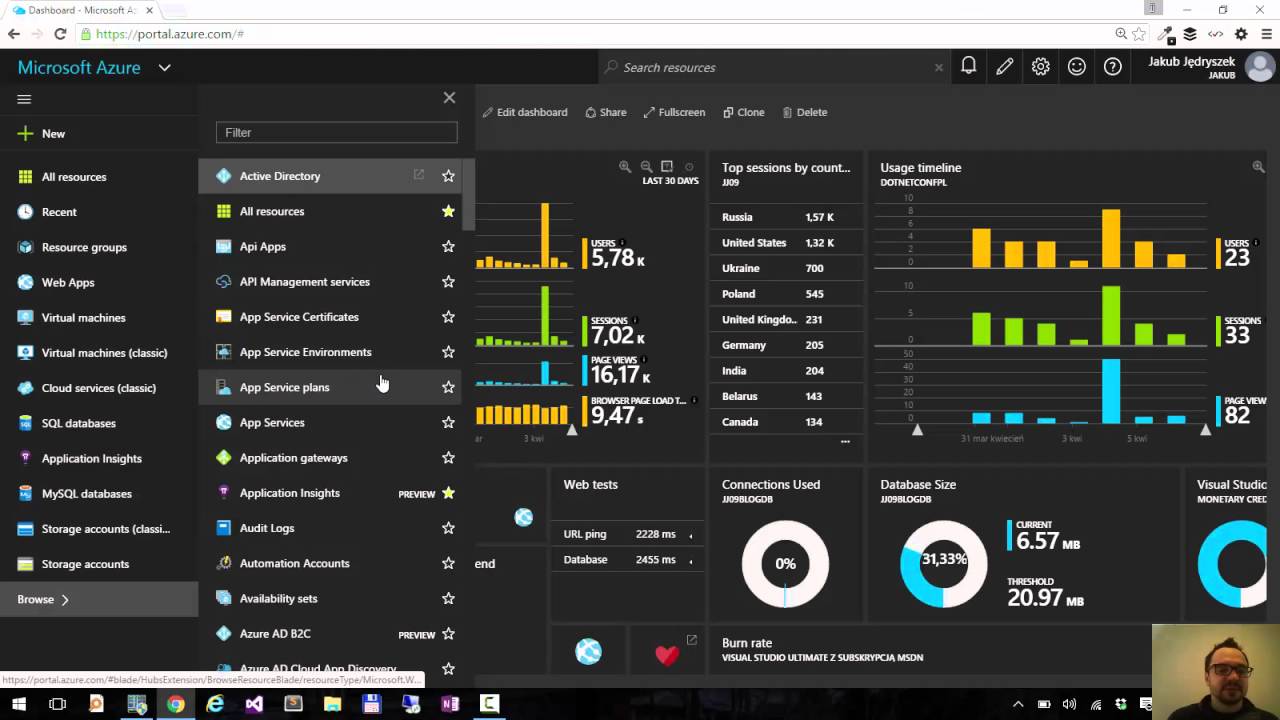Screen dimensions: 1280x720
Task: Expand the Browse menu
Action: click(99, 599)
